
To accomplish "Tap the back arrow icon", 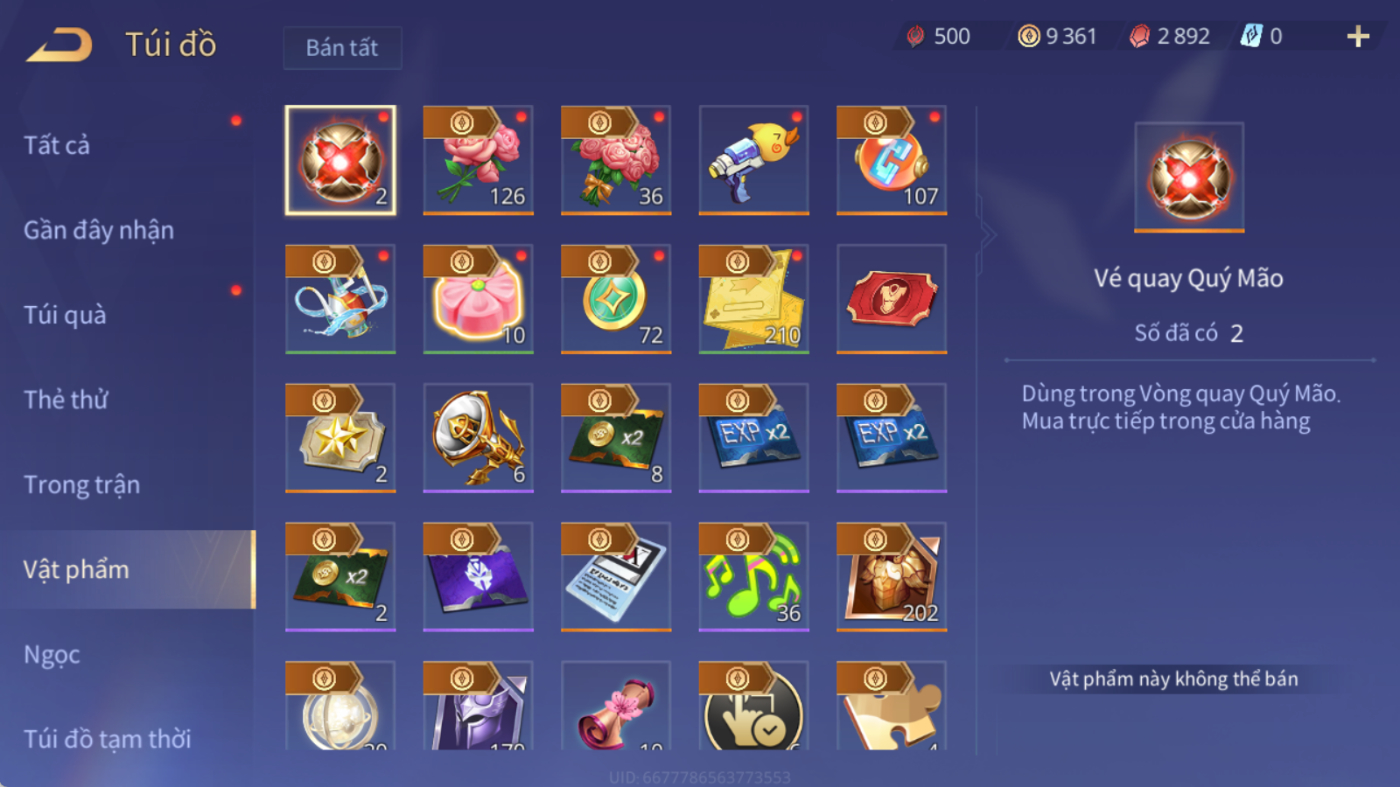I will pyautogui.click(x=59, y=45).
